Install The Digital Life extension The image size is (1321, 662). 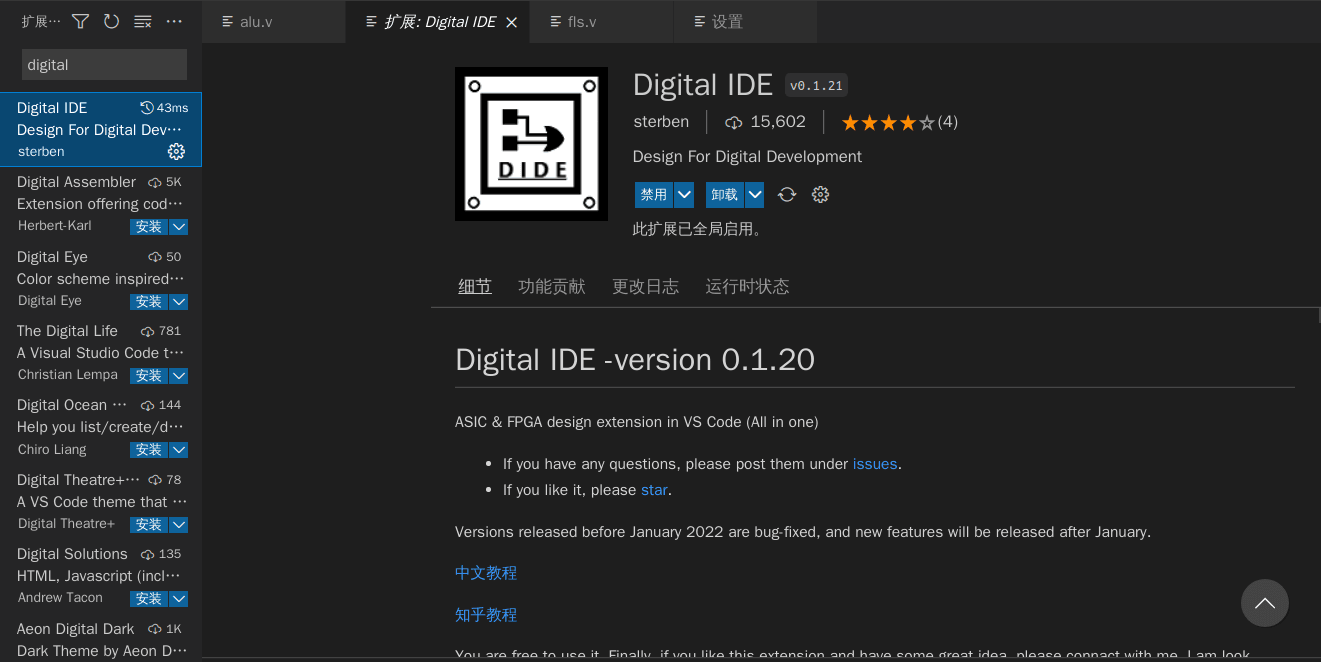[149, 376]
